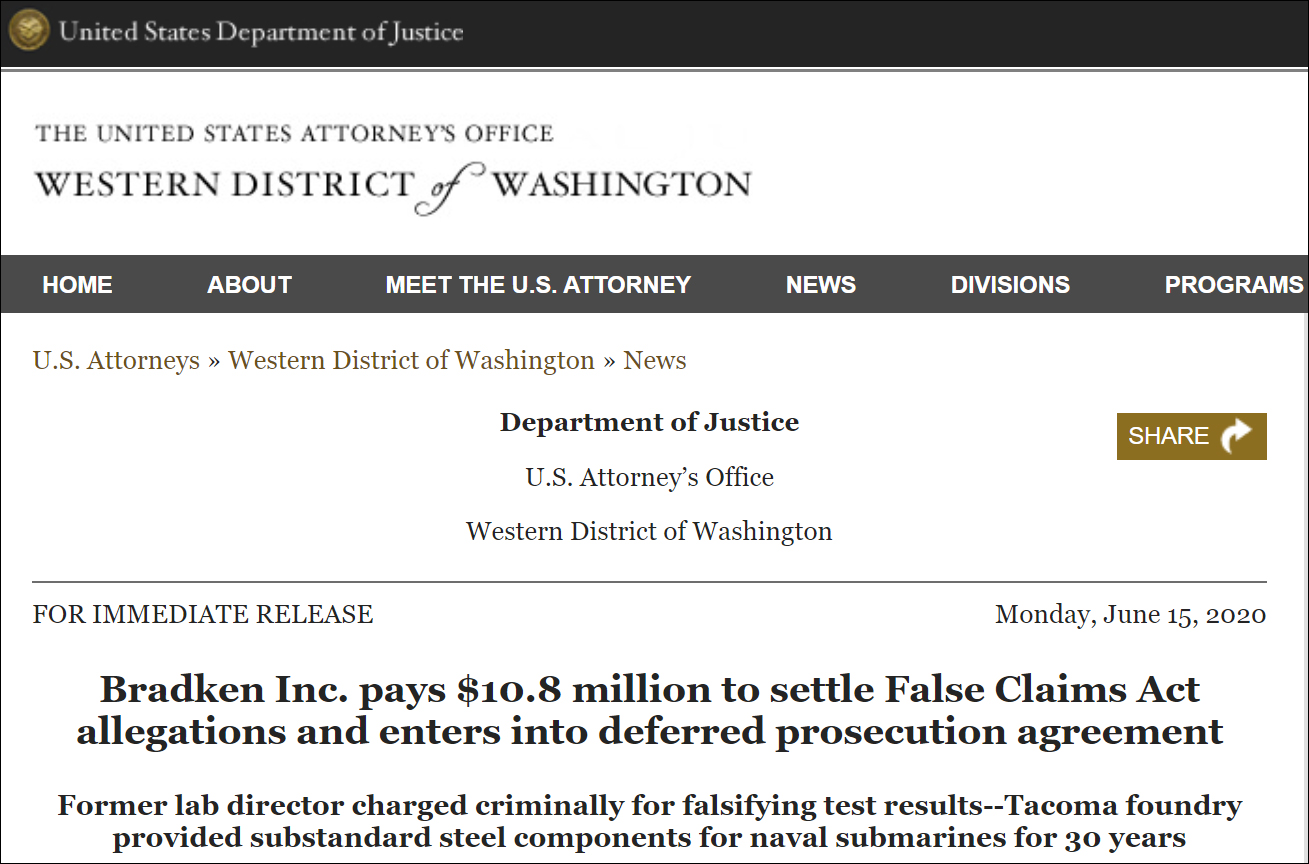This screenshot has height=864, width=1309.
Task: Follow the Western District of Washington breadcrumb link
Action: 411,360
